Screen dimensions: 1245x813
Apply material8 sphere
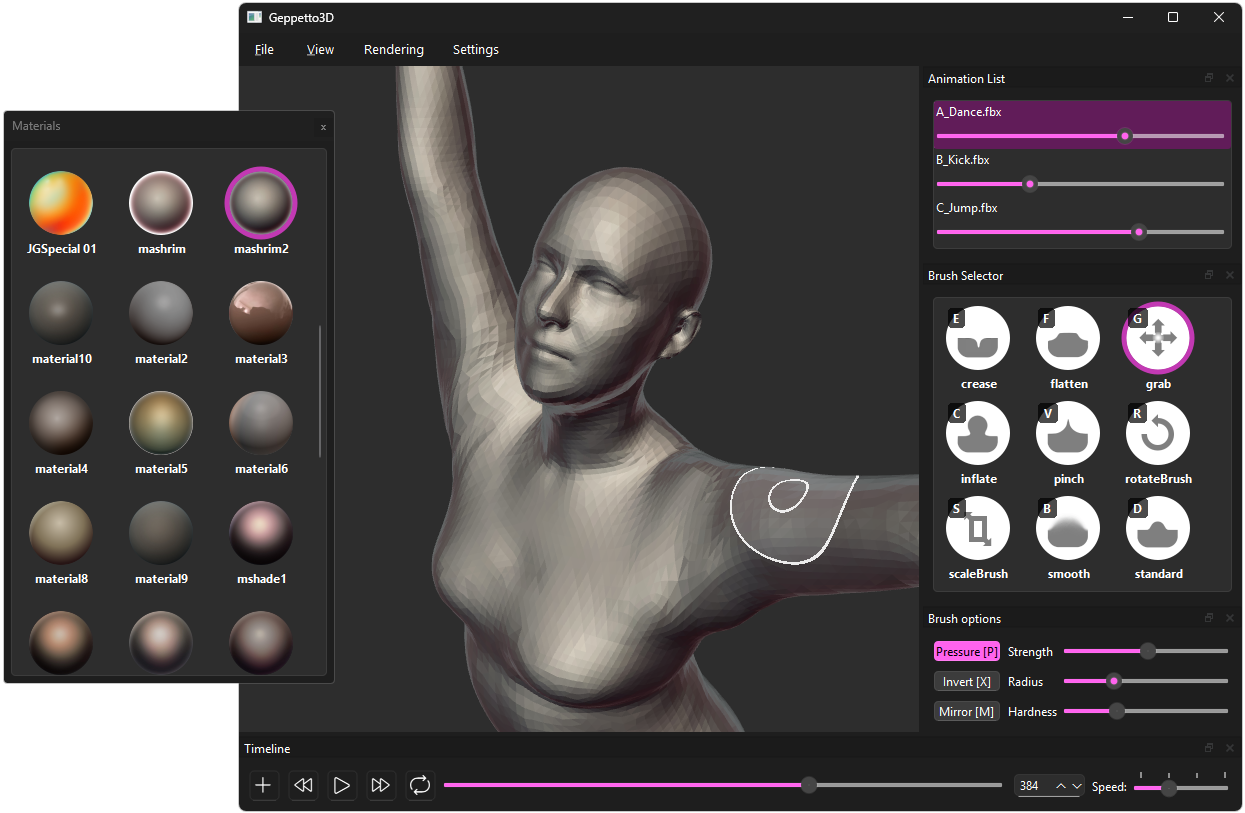[x=61, y=533]
